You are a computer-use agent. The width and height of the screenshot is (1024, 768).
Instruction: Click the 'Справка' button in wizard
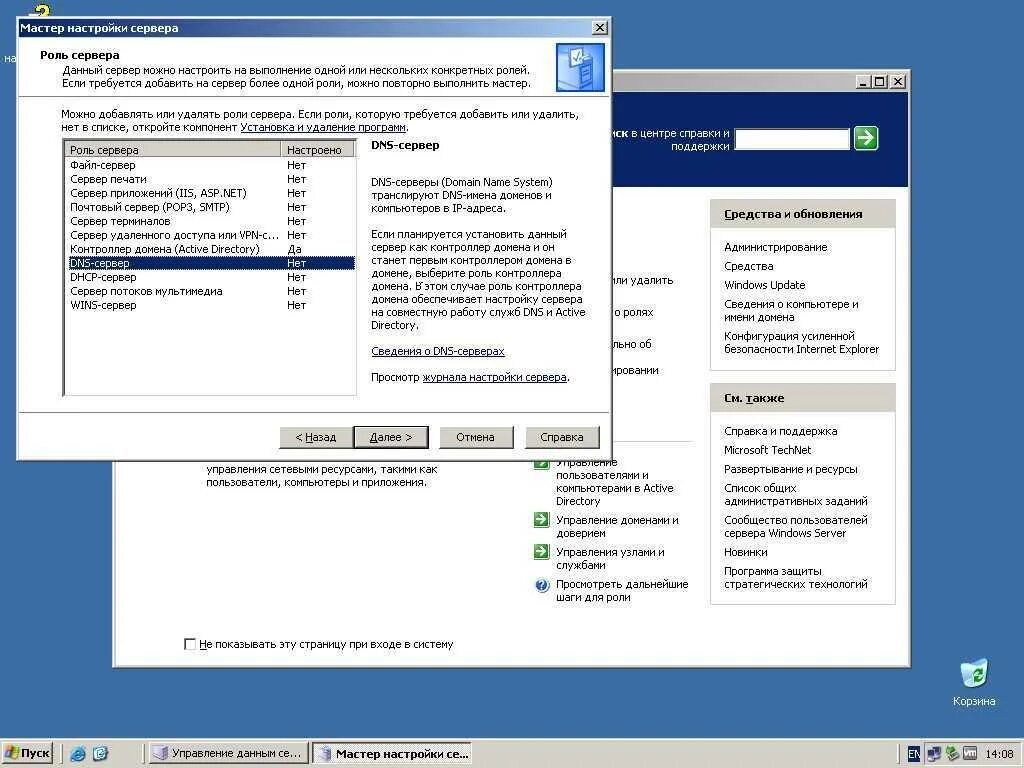[562, 437]
